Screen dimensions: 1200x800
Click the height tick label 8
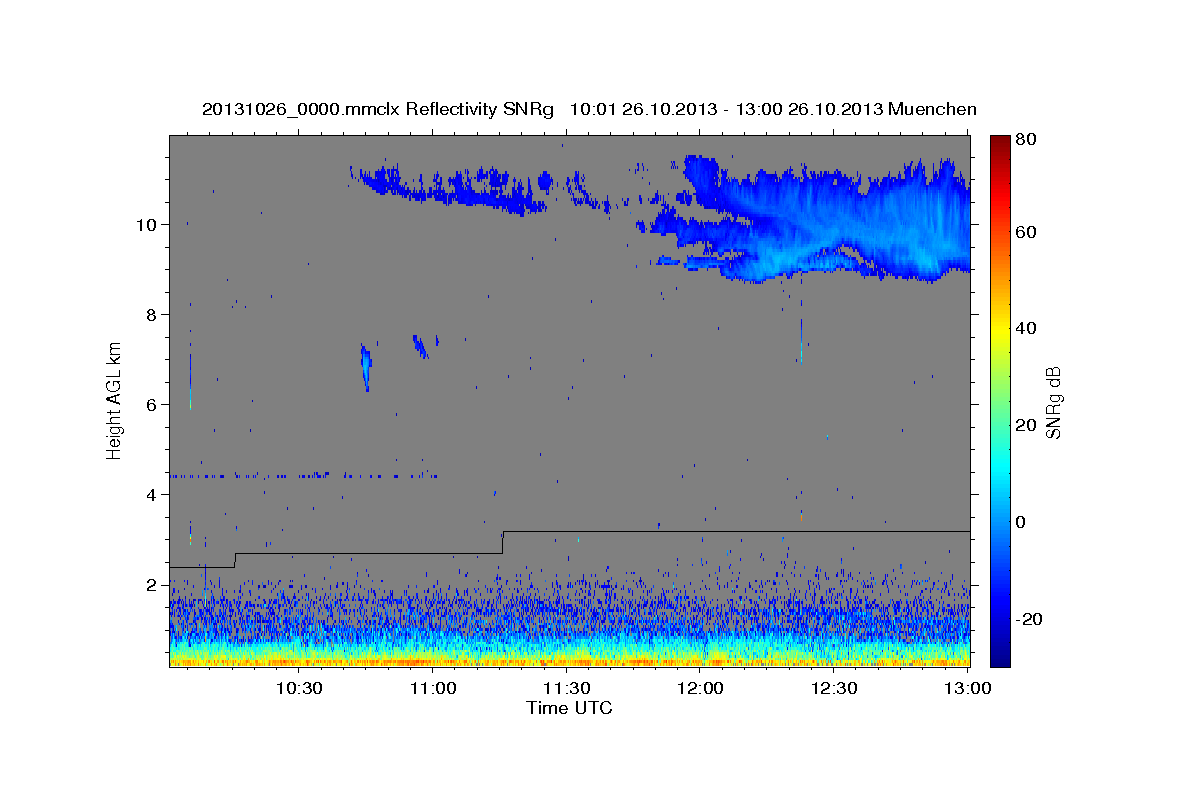(x=153, y=314)
